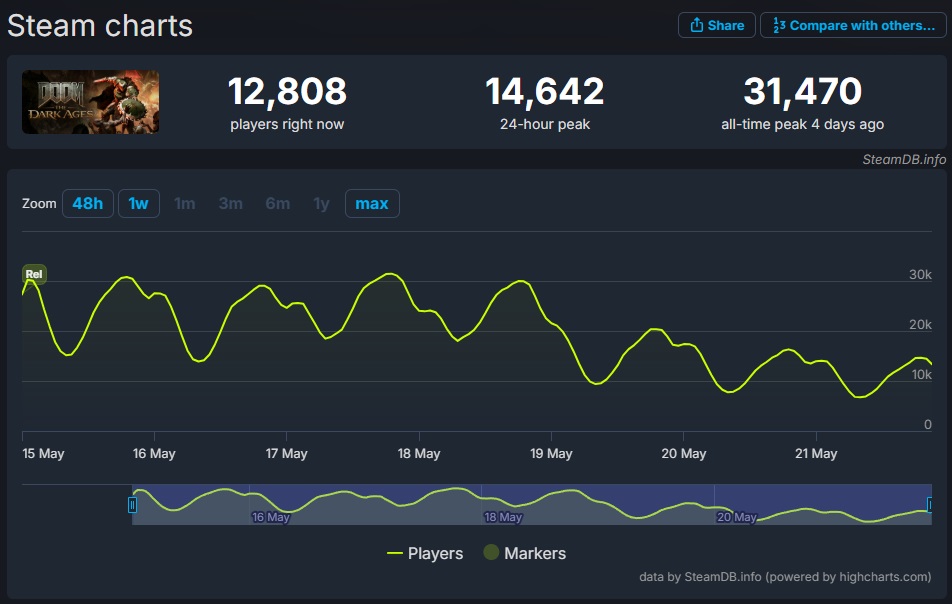Toggle the Markers series in legend

(525, 553)
